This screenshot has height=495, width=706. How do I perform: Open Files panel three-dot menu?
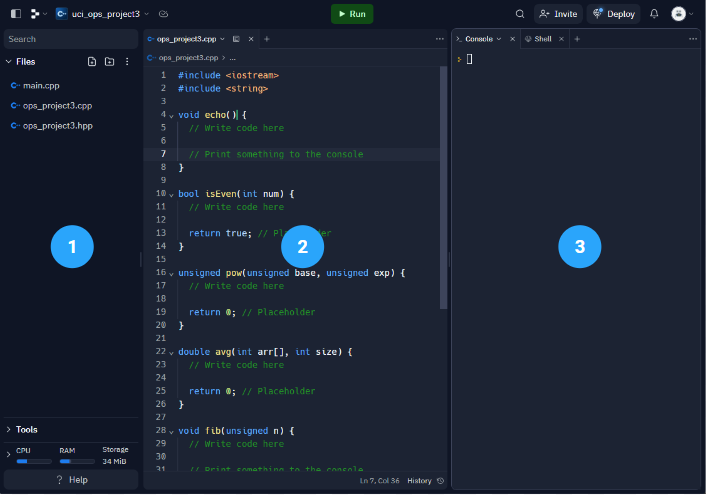127,62
